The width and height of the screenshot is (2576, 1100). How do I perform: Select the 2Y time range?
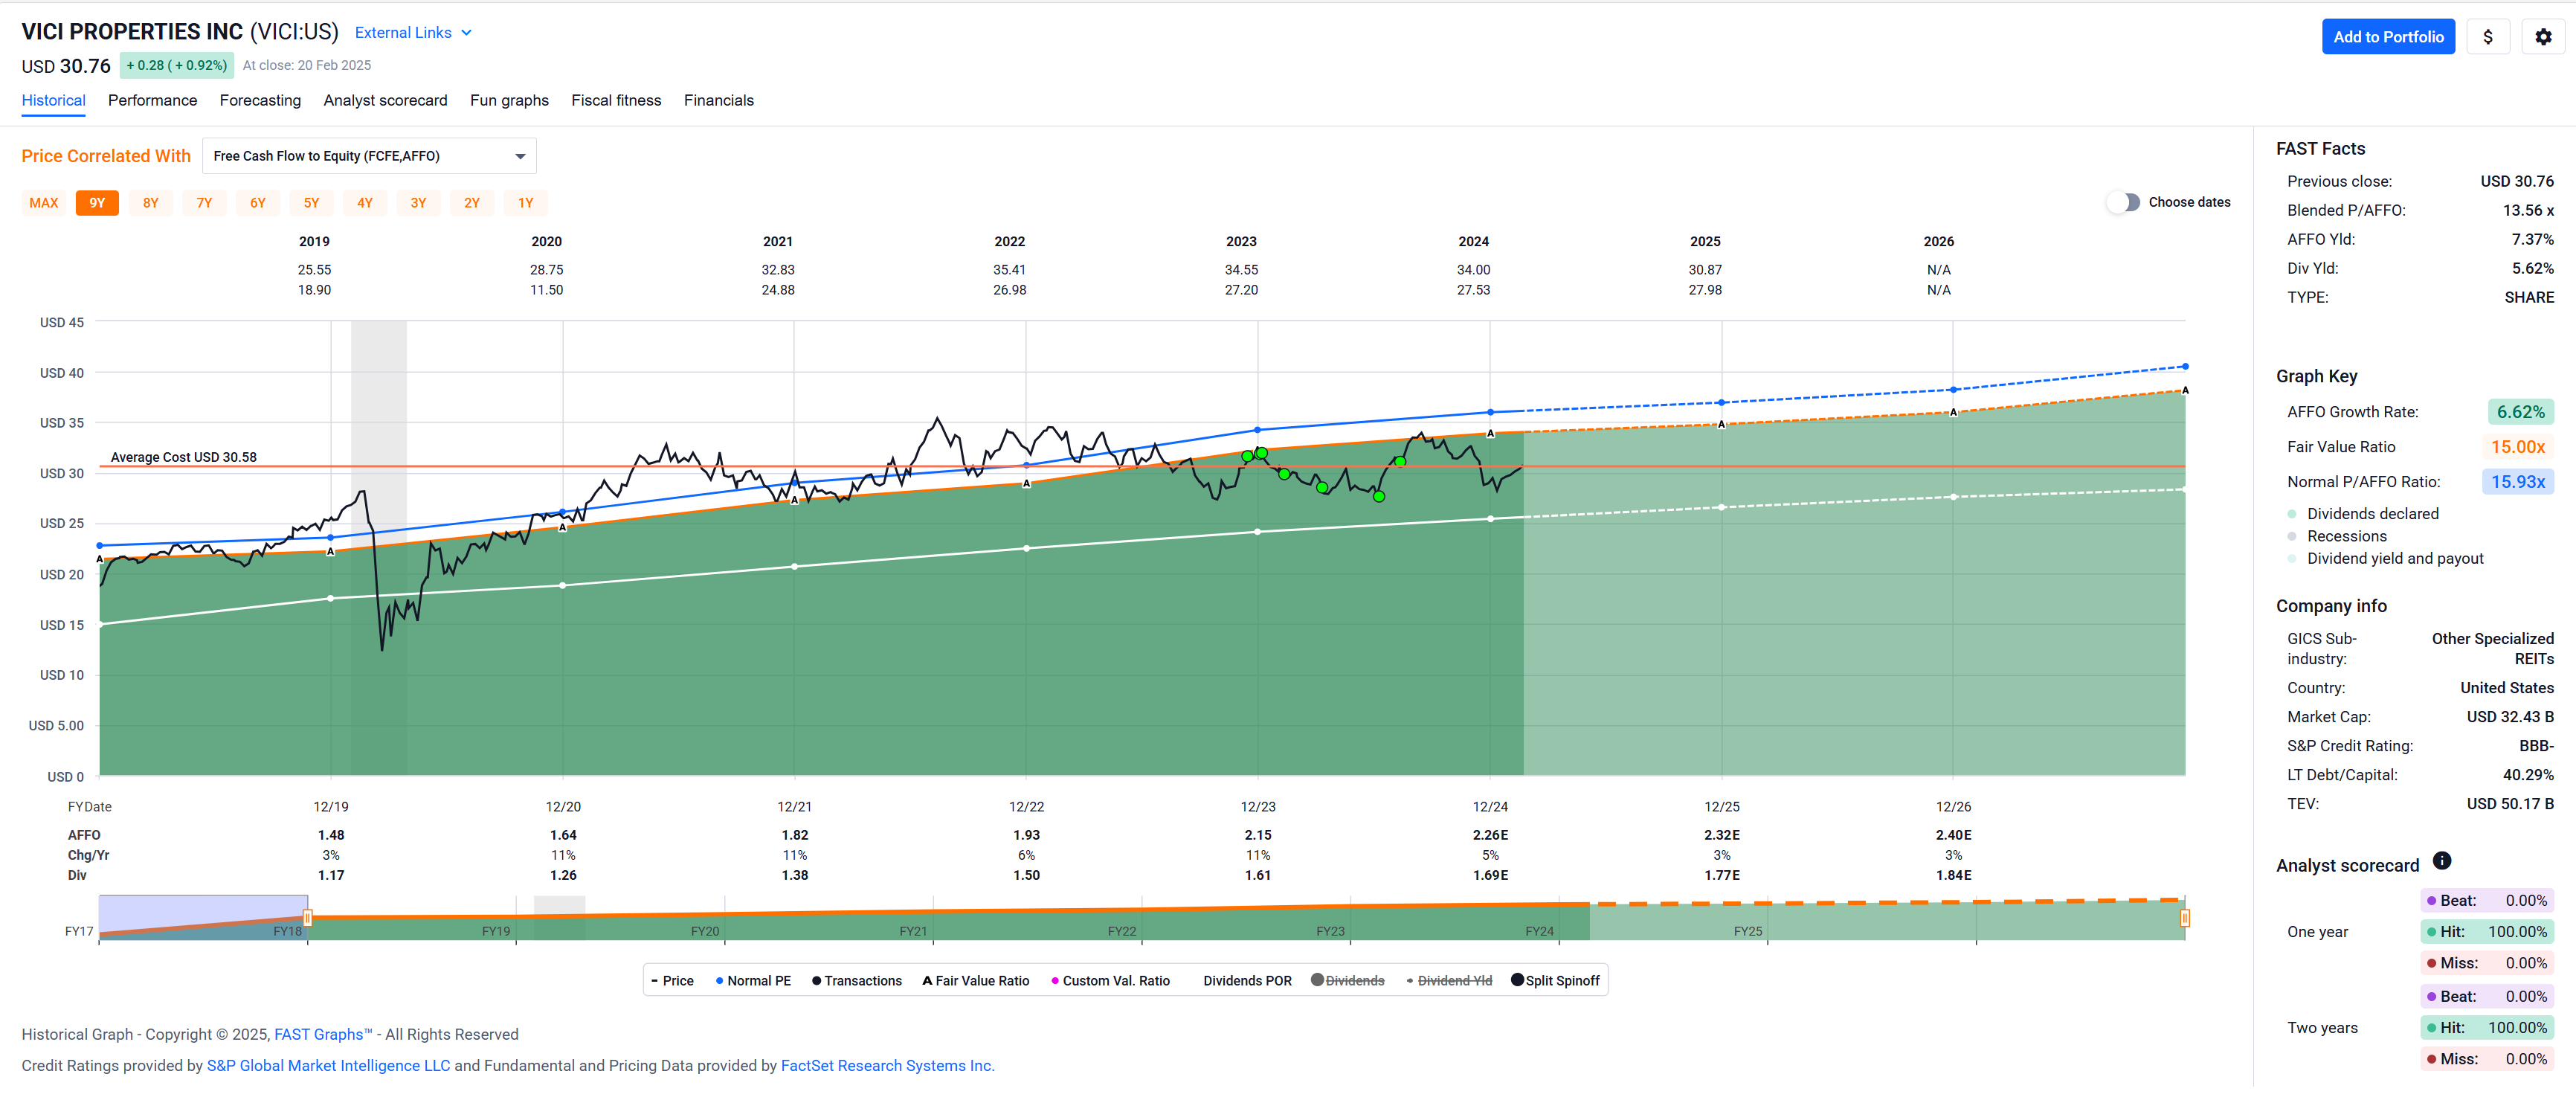click(x=472, y=203)
